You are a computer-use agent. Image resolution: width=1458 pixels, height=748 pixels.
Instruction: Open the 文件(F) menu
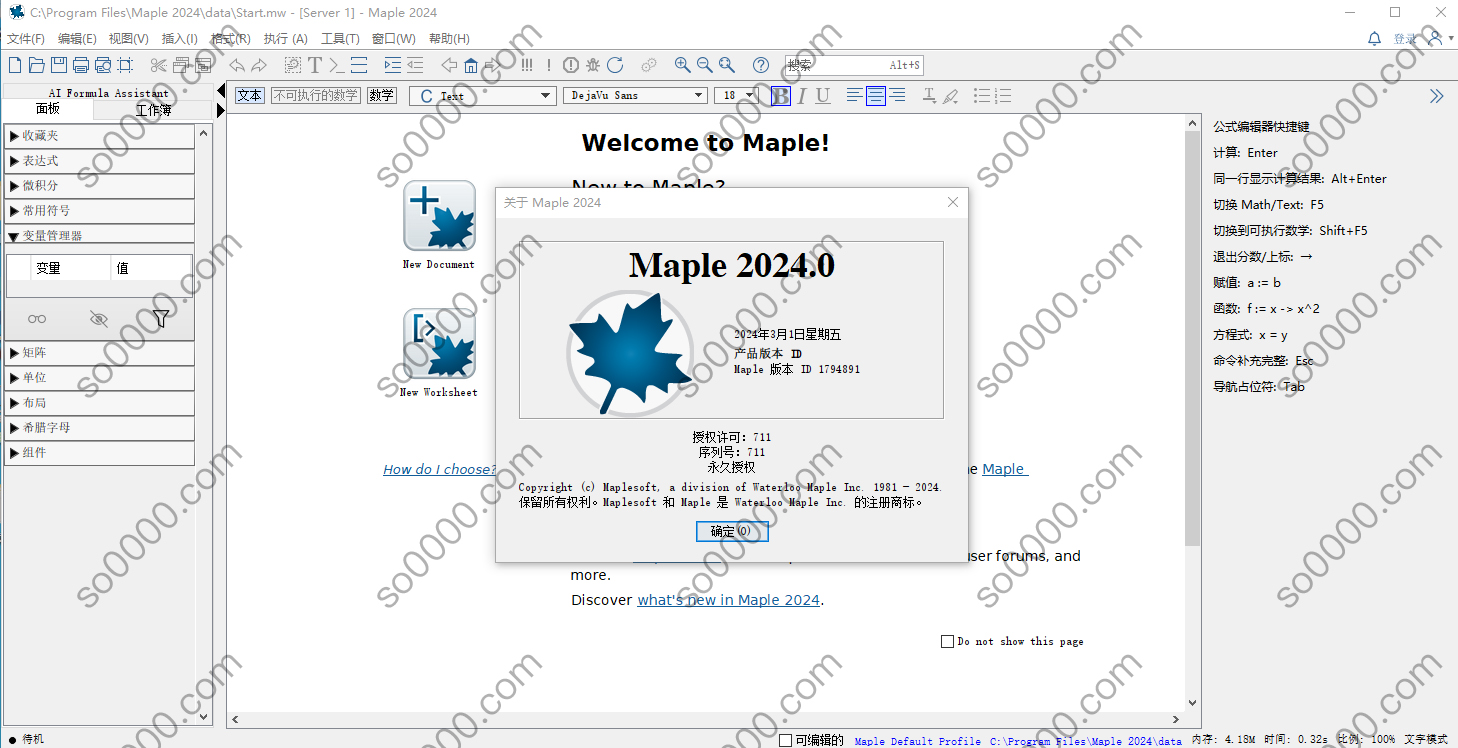tap(26, 39)
